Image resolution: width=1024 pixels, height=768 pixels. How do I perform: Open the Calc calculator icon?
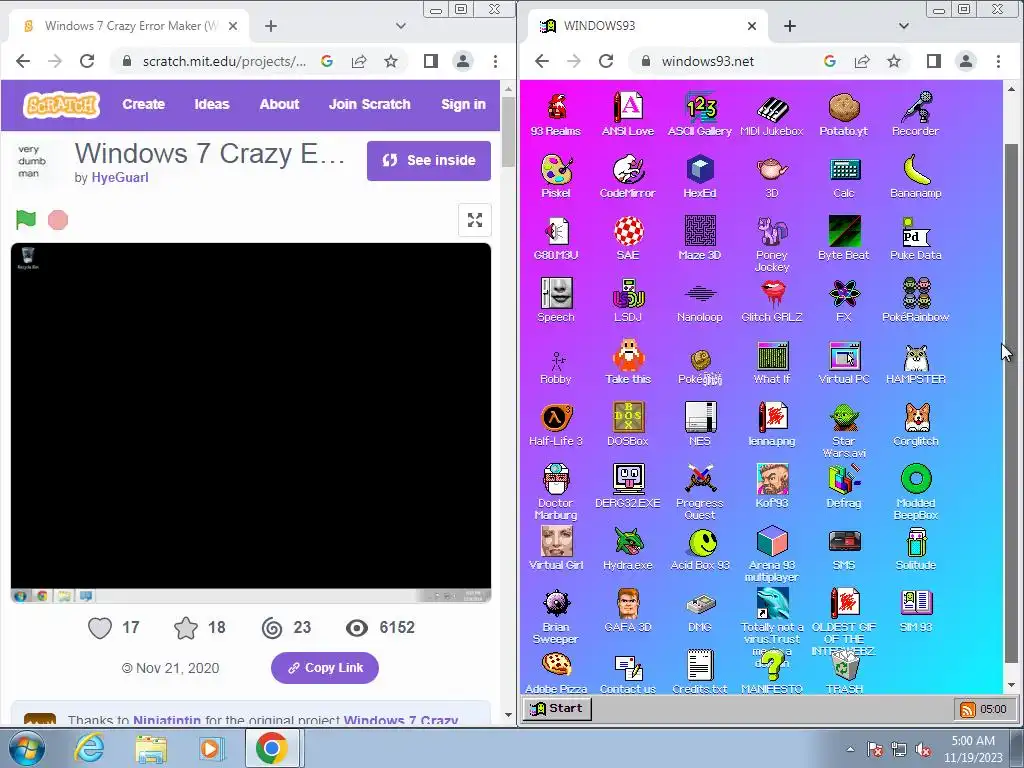tap(844, 176)
